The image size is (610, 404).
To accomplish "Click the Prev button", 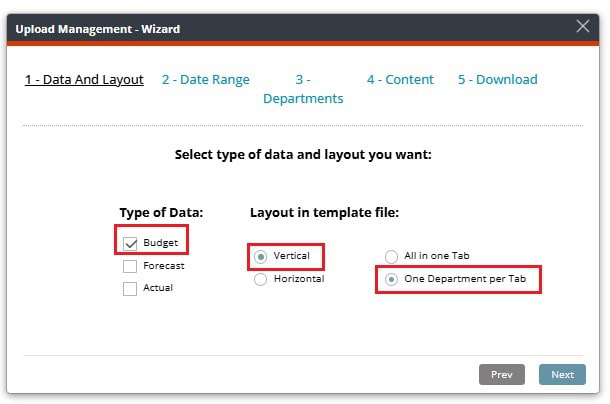I will pos(502,374).
